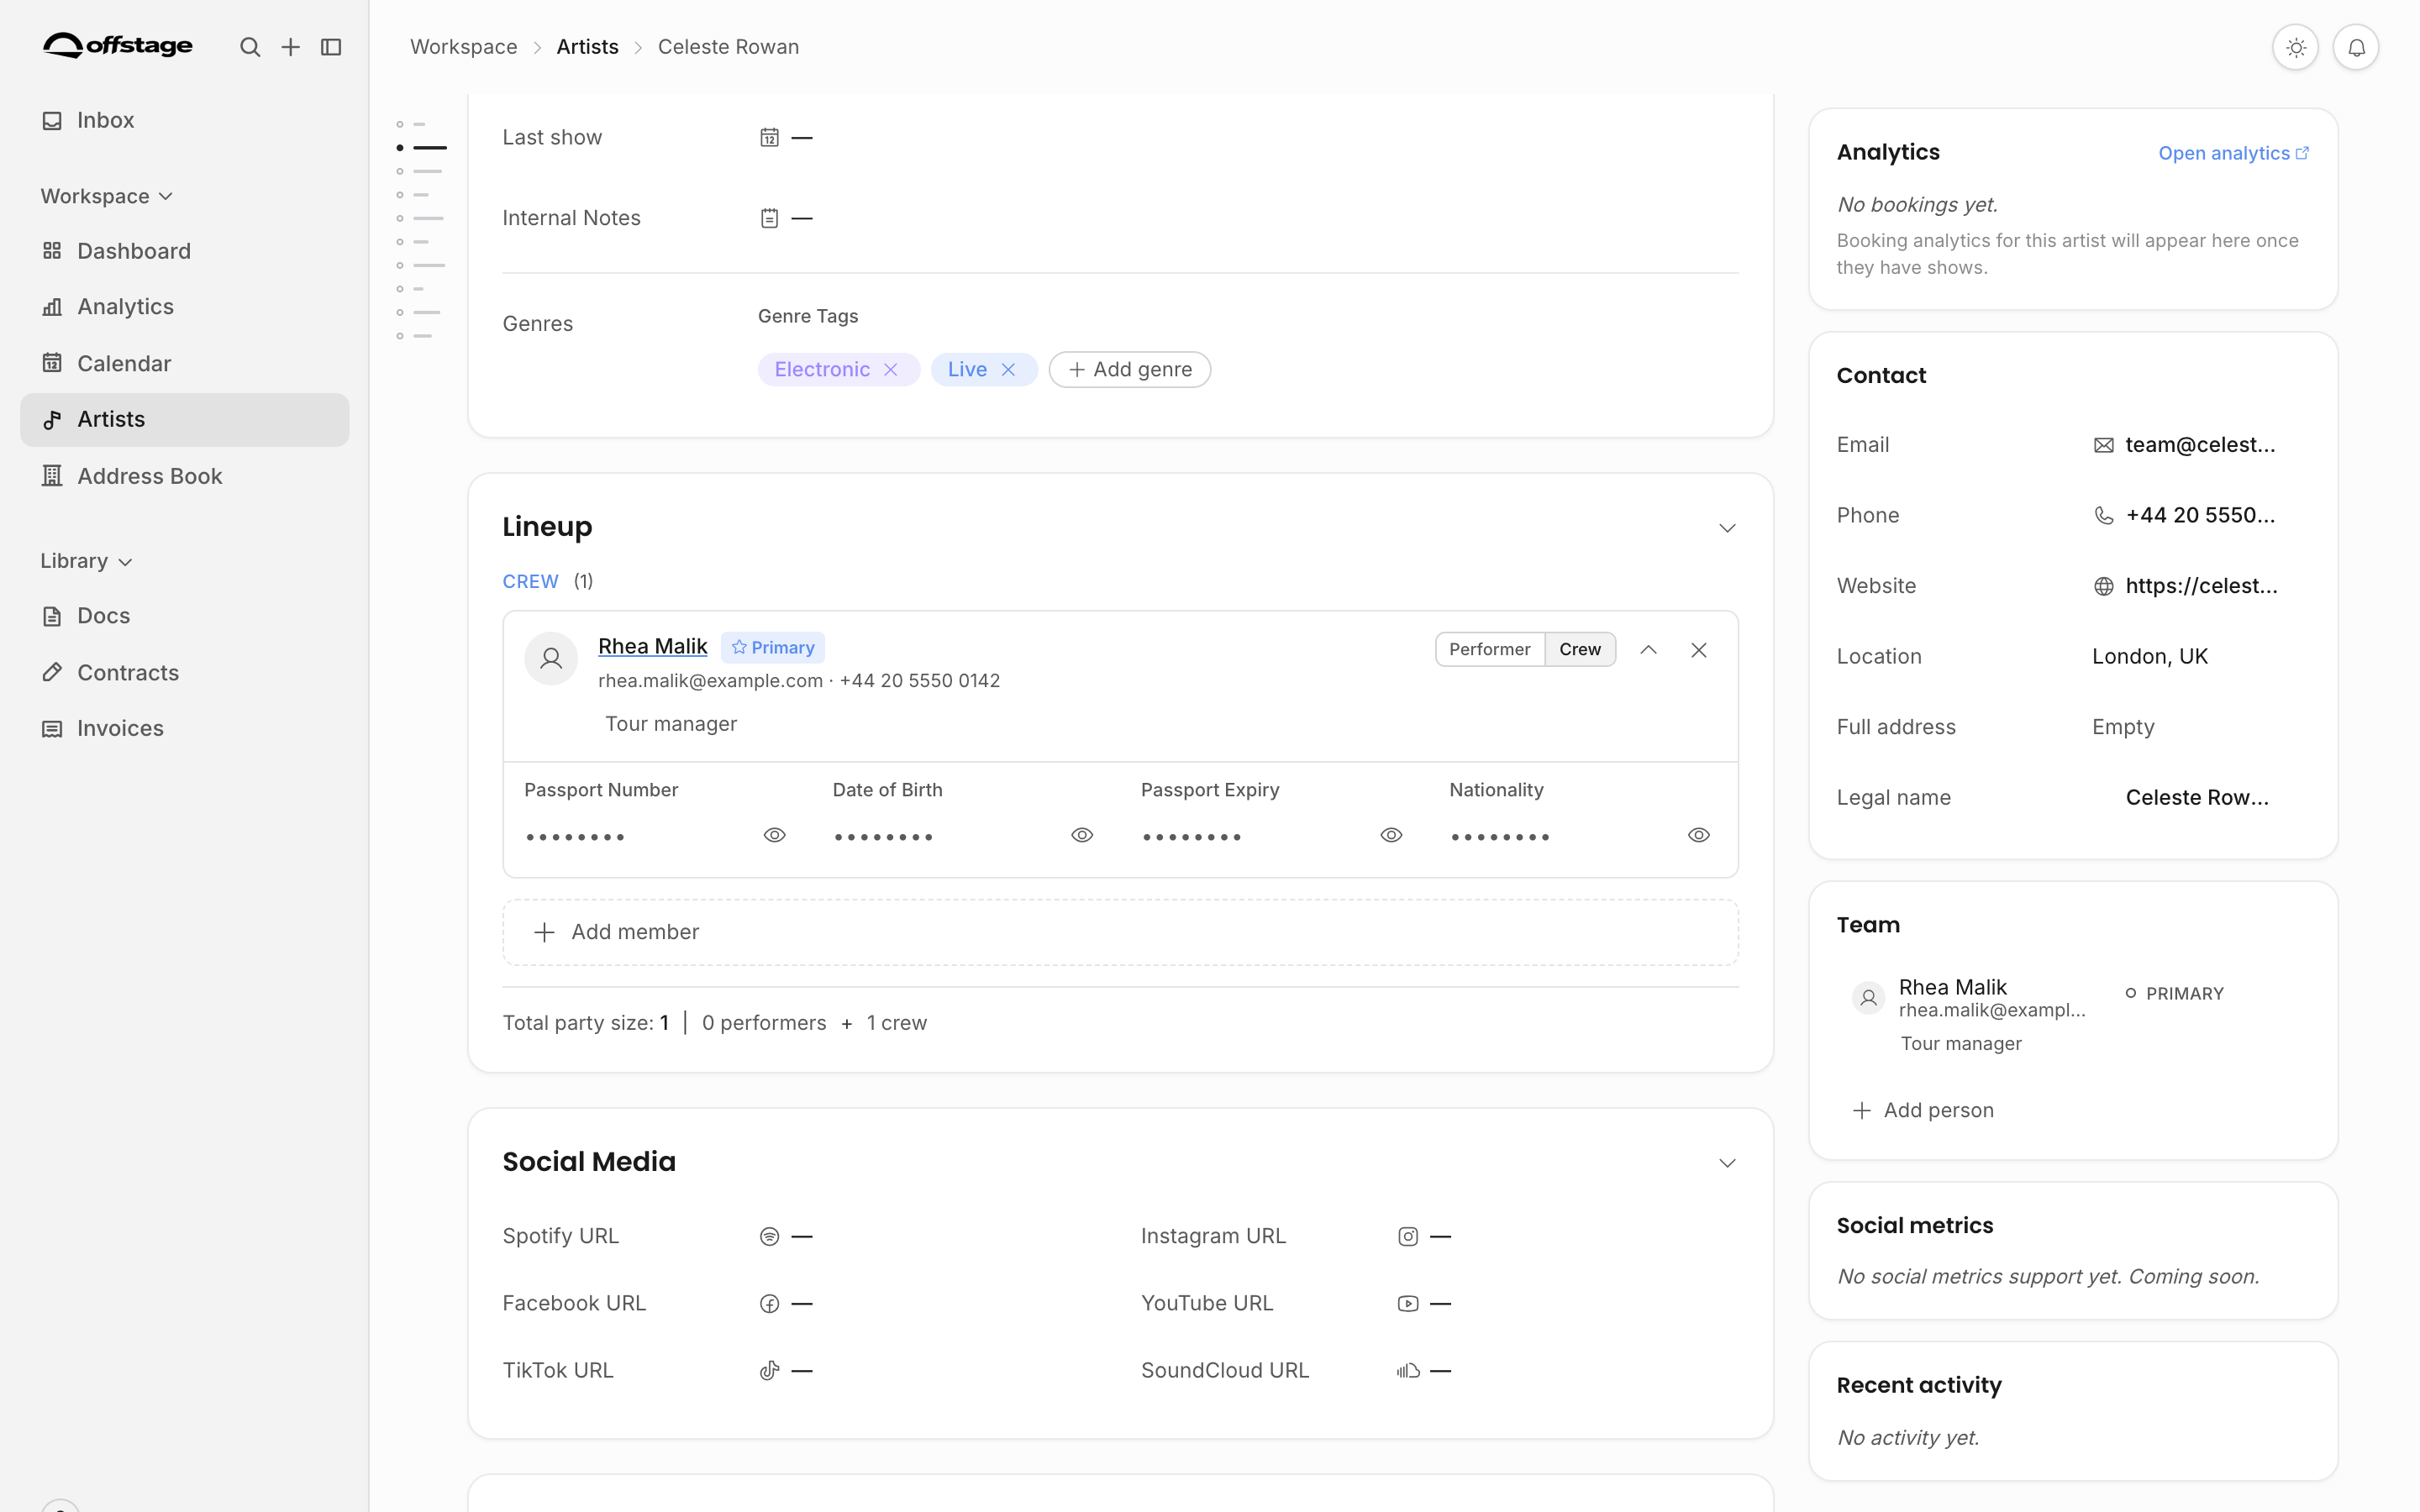Select Artists in the sidebar
The image size is (2420, 1512).
pos(185,419)
